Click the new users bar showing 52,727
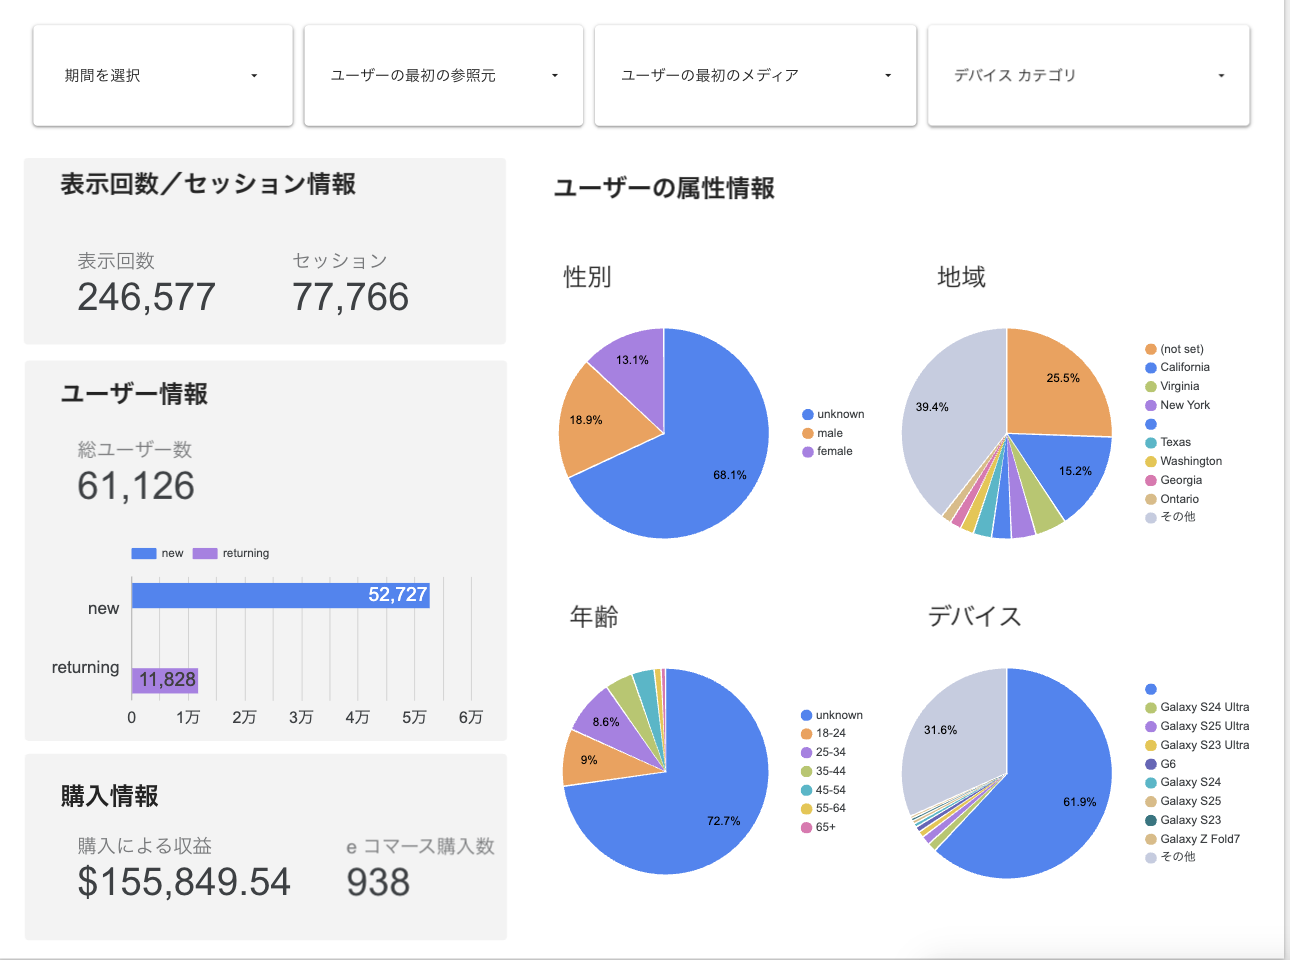This screenshot has height=960, width=1290. [281, 595]
